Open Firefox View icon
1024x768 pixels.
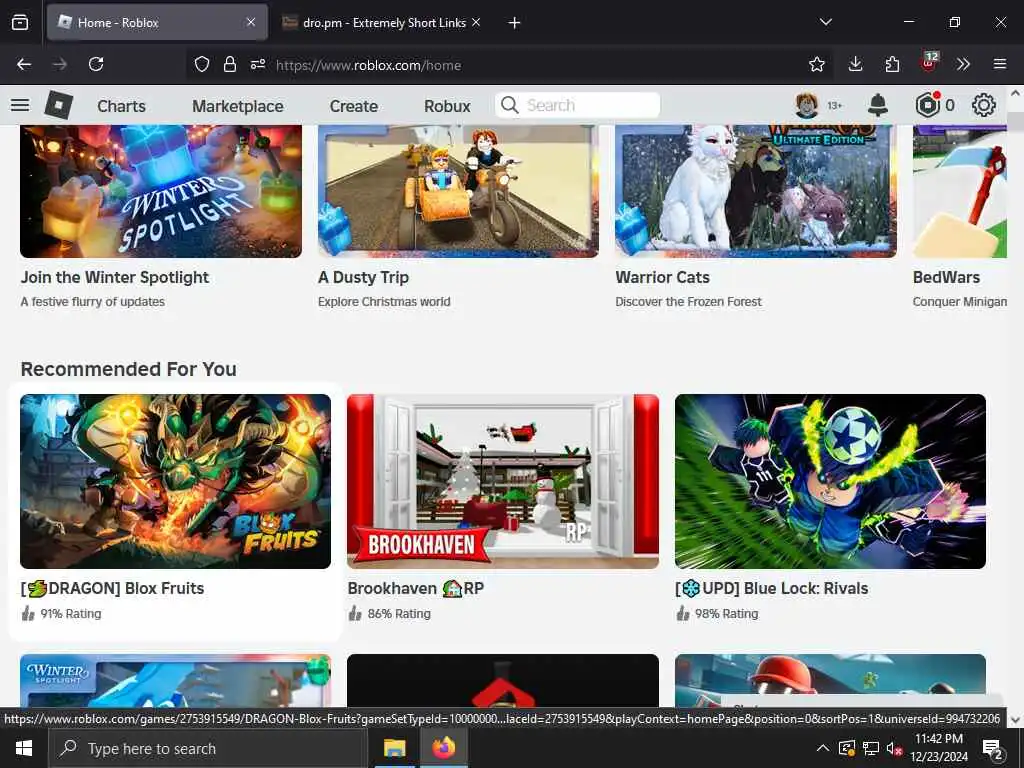[20, 23]
